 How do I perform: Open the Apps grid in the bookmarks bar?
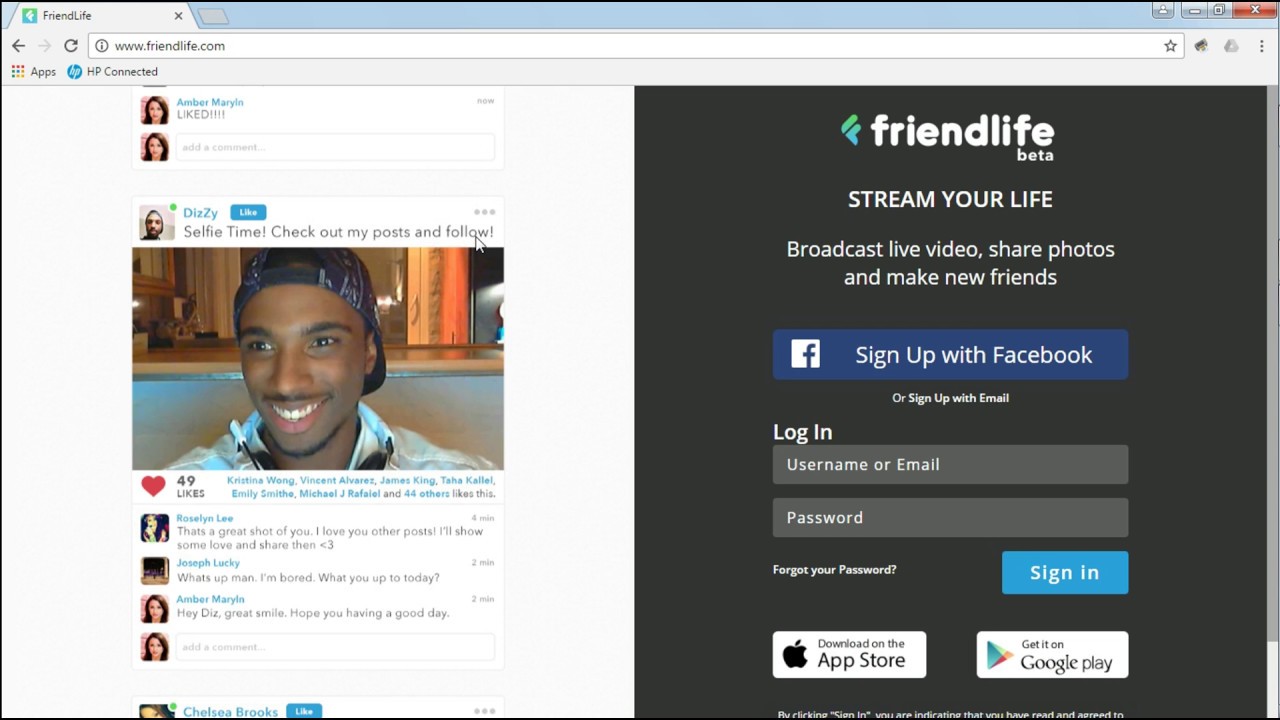34,72
